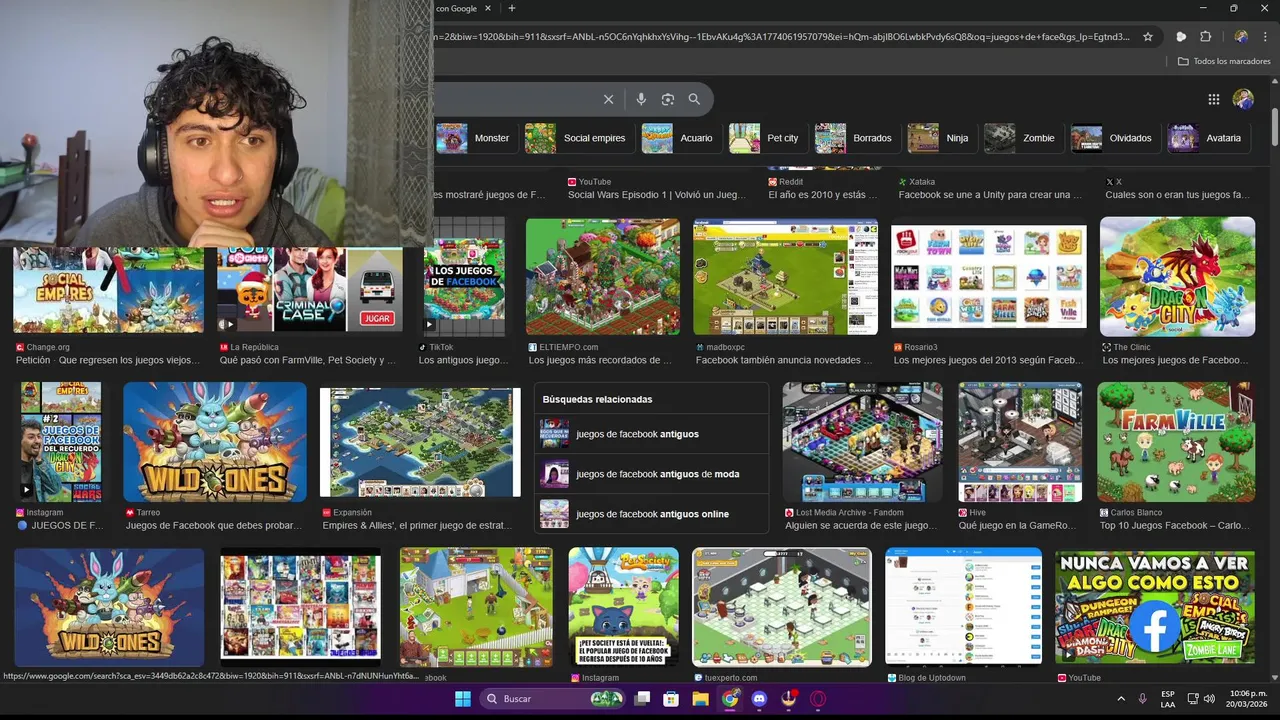Select the Pet city filter chip
The width and height of the screenshot is (1280, 720).
[x=766, y=138]
